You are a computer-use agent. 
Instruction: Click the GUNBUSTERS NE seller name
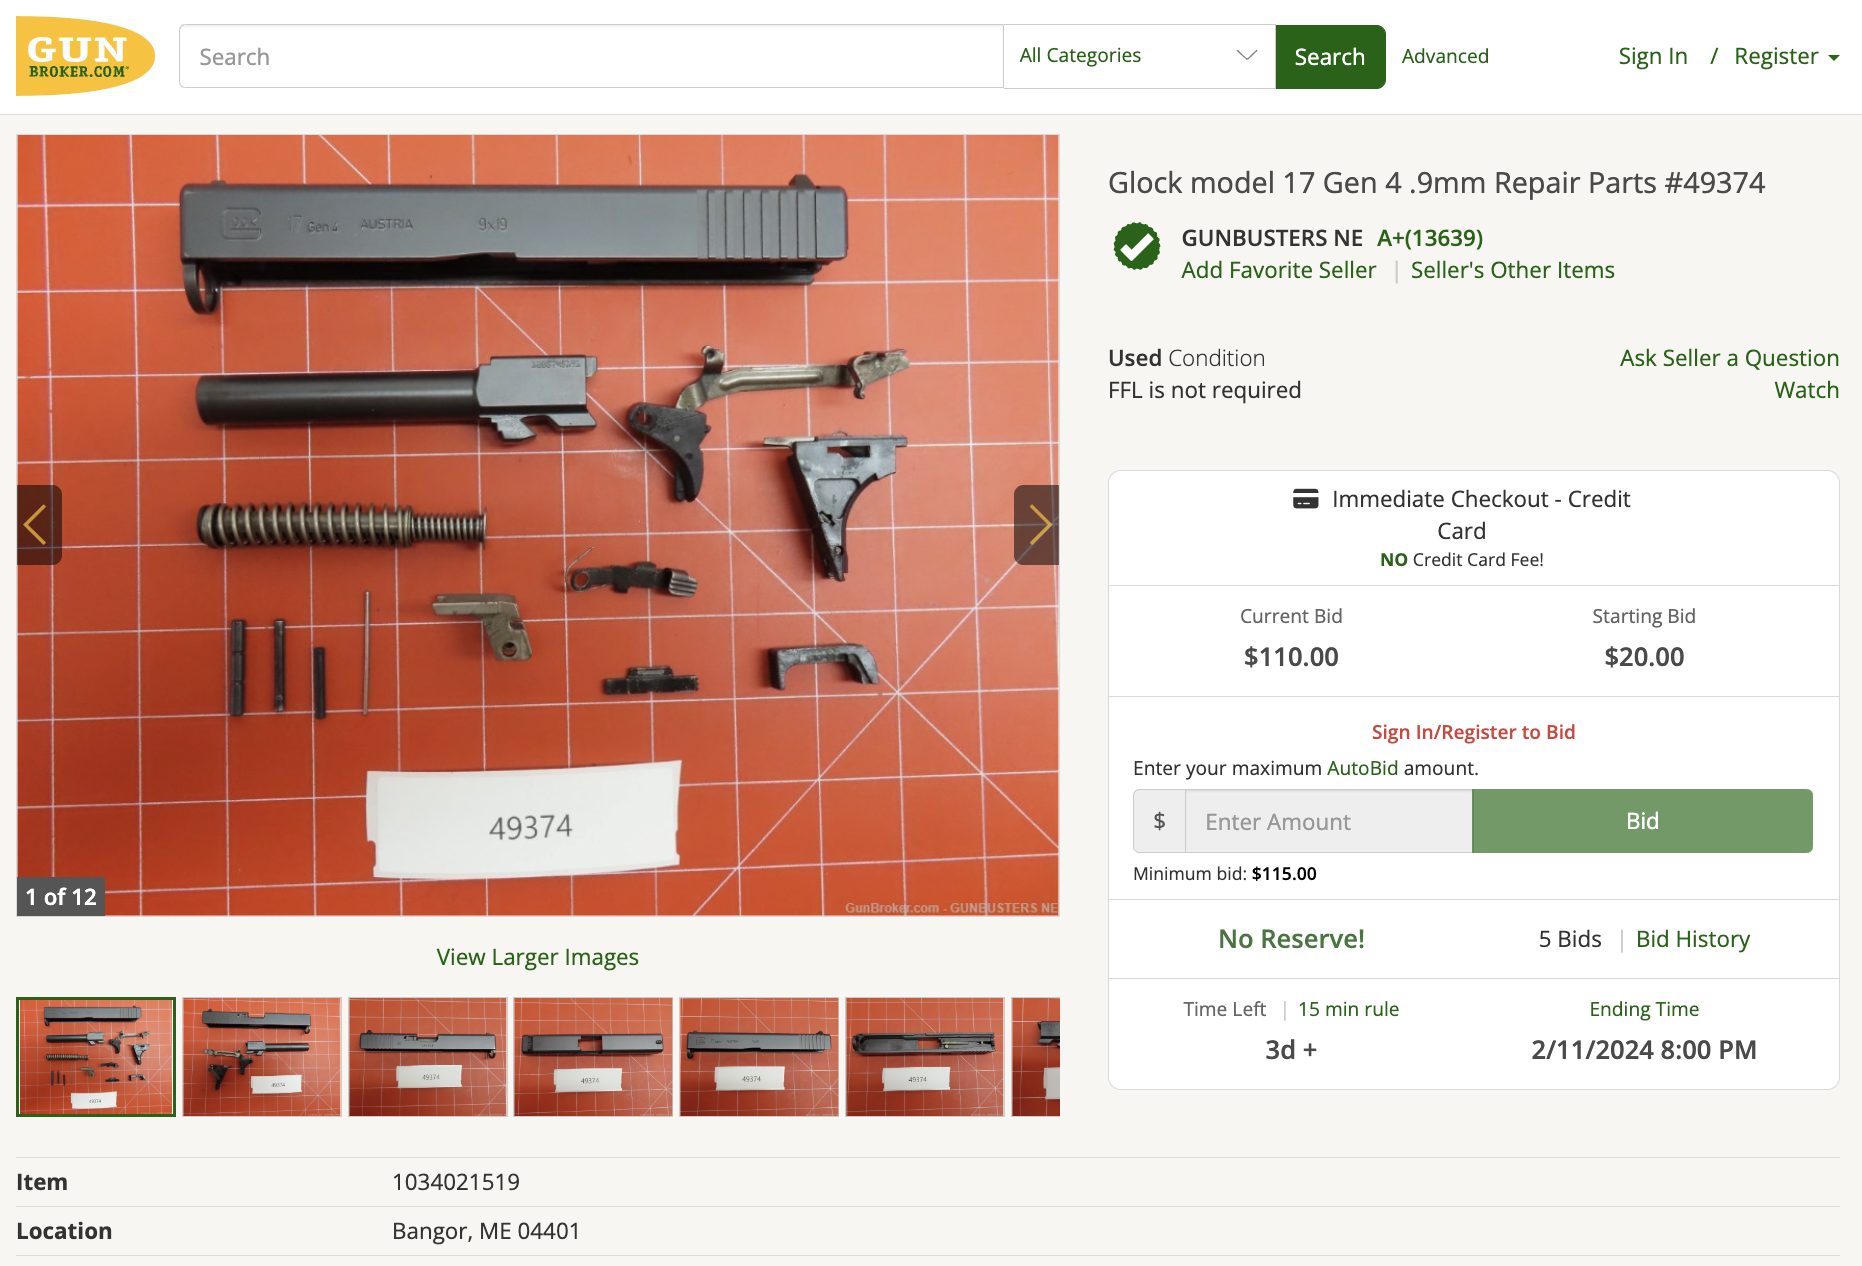point(1271,238)
